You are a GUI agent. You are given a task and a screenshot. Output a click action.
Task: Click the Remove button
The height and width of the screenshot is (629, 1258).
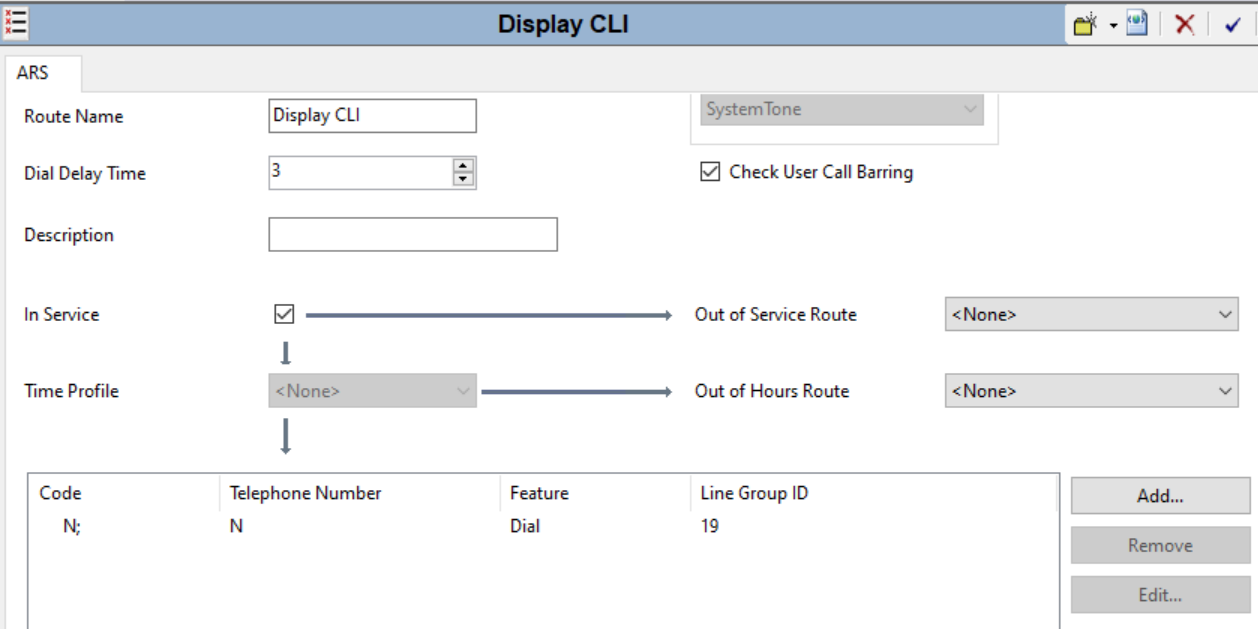pos(1160,545)
